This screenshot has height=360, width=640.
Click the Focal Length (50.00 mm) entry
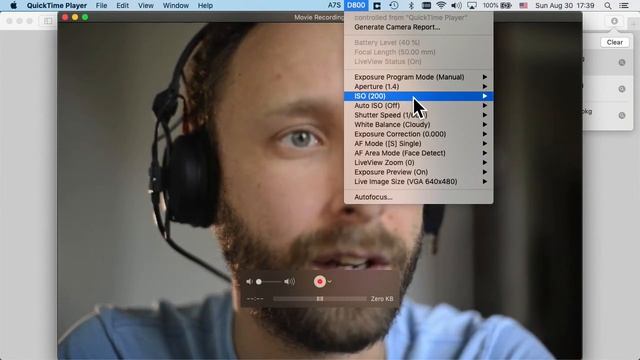coord(419,52)
